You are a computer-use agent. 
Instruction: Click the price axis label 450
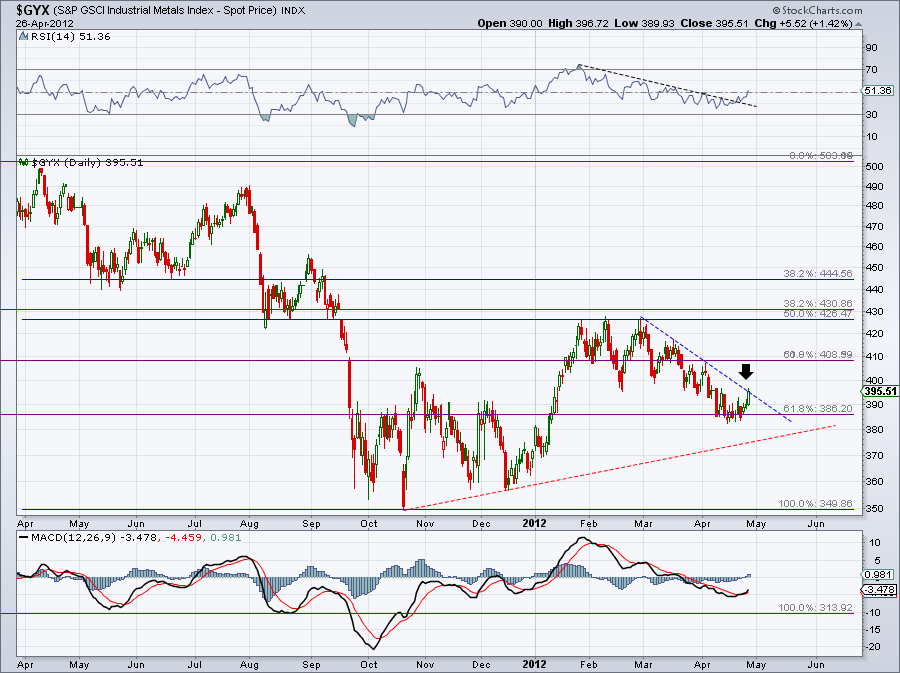874,267
